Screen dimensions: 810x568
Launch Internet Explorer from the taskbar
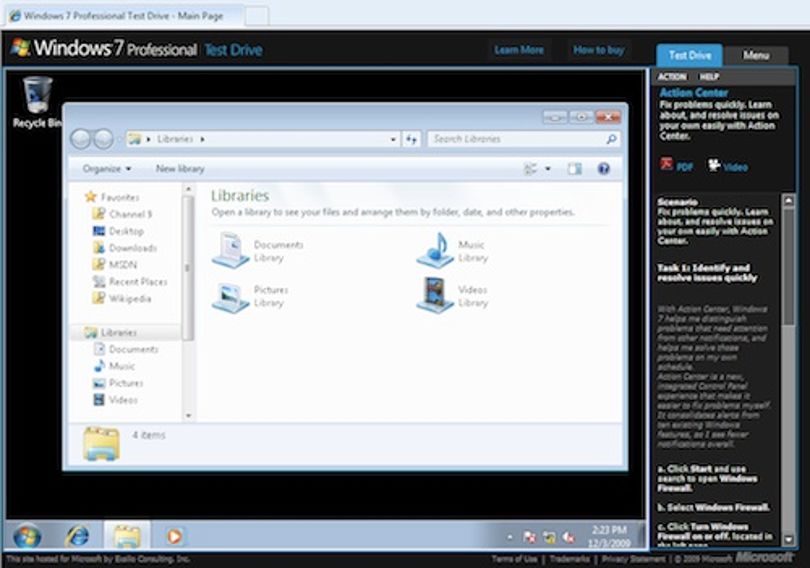(x=77, y=536)
